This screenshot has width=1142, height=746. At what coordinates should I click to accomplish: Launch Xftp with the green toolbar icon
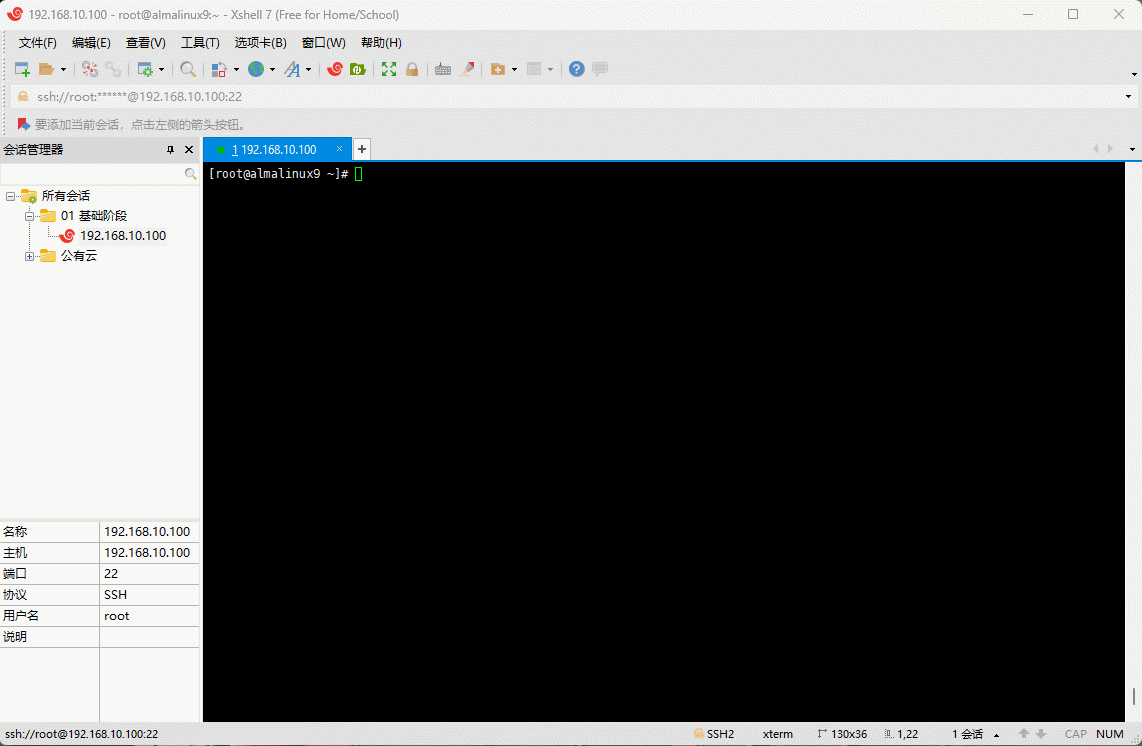[x=357, y=69]
